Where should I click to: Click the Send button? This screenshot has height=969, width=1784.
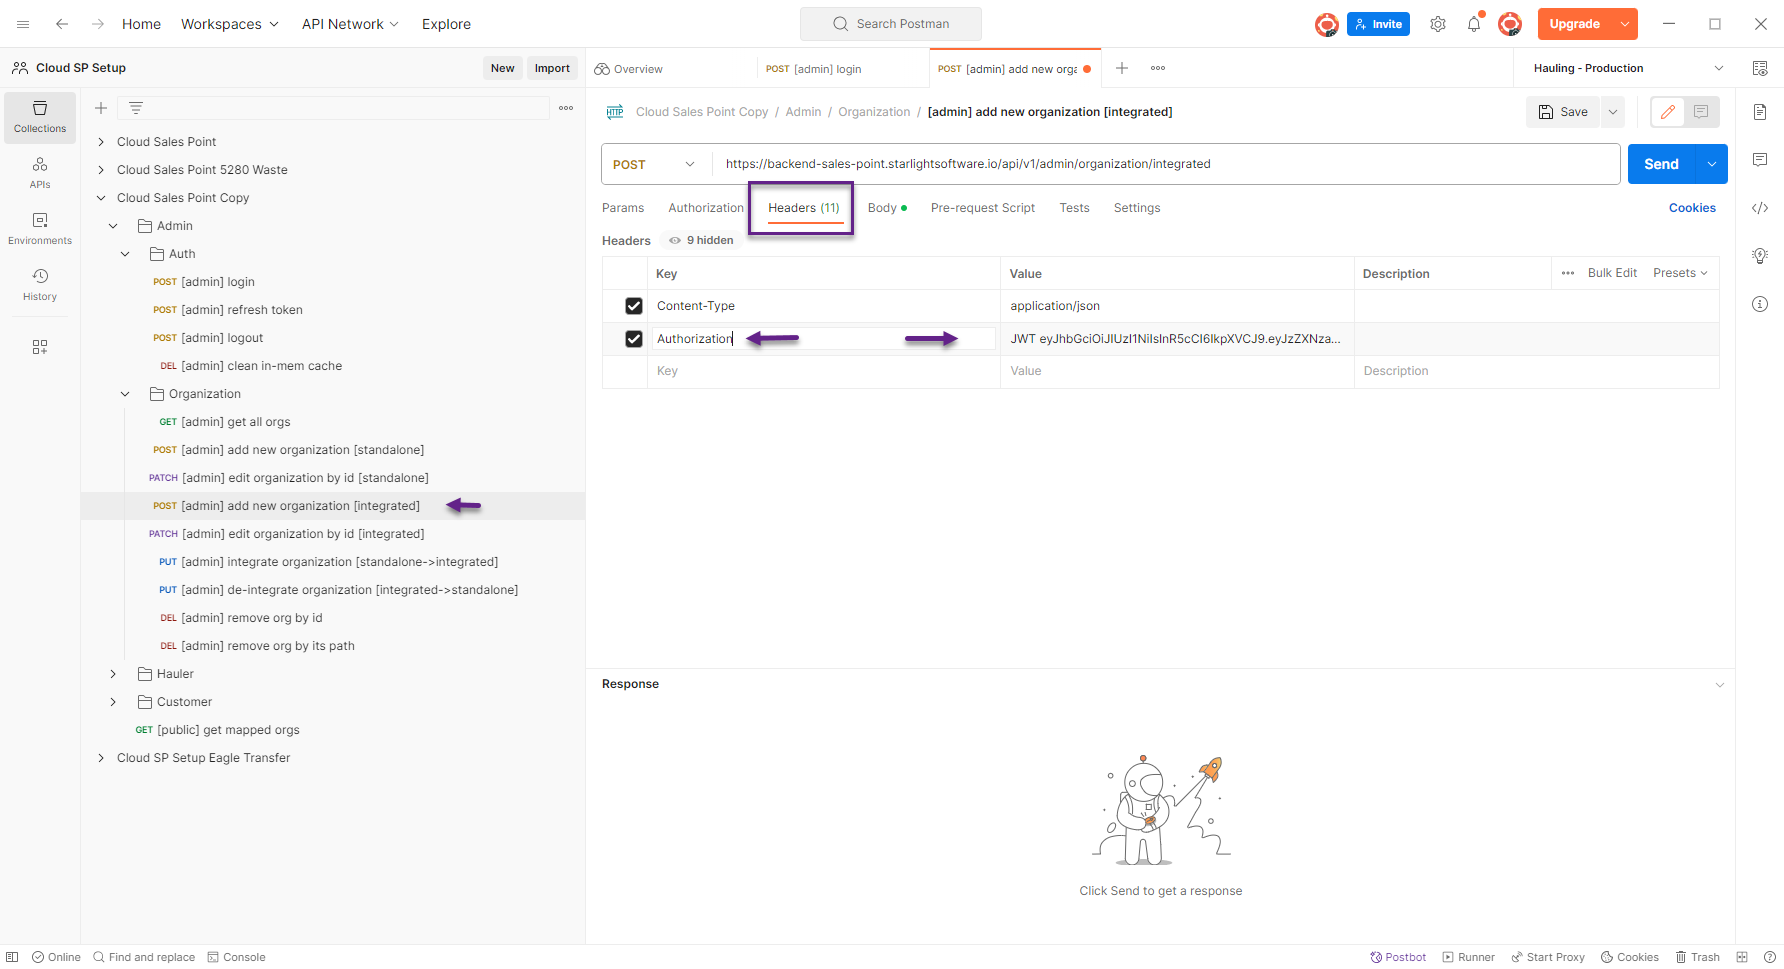click(1661, 164)
